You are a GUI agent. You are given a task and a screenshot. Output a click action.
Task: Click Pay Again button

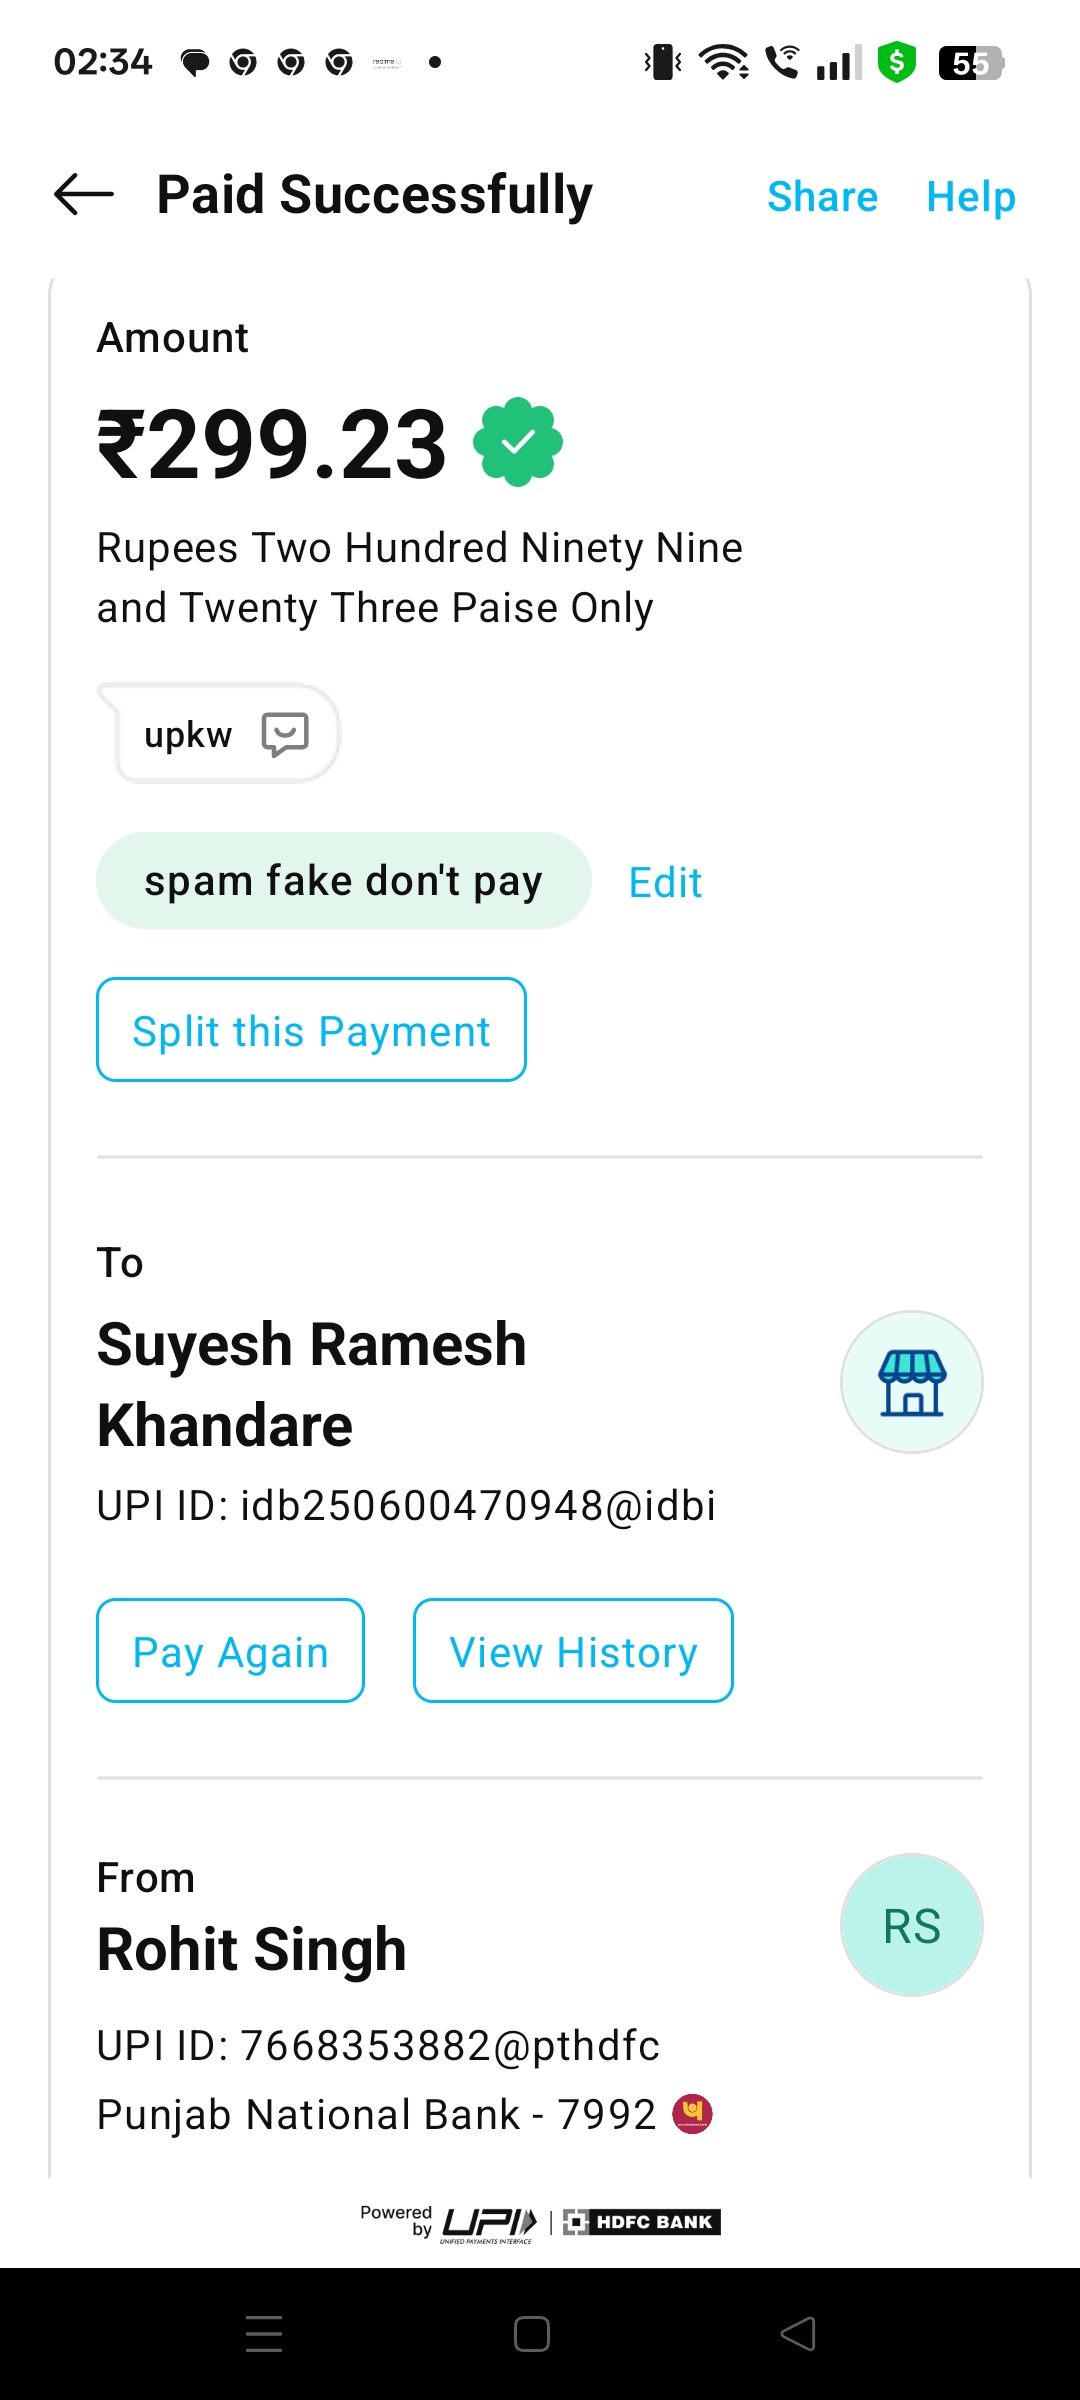point(230,1651)
